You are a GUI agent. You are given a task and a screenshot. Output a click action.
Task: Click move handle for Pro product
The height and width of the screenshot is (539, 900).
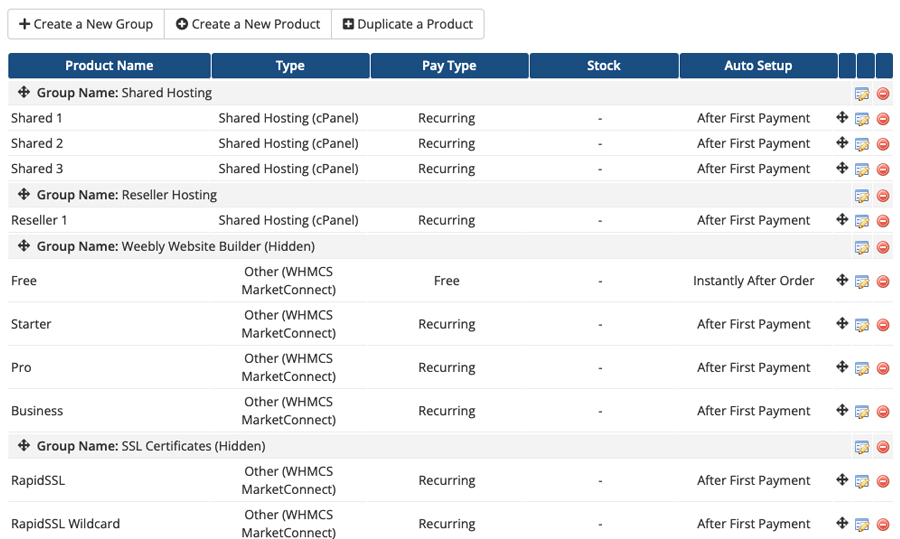pos(842,366)
